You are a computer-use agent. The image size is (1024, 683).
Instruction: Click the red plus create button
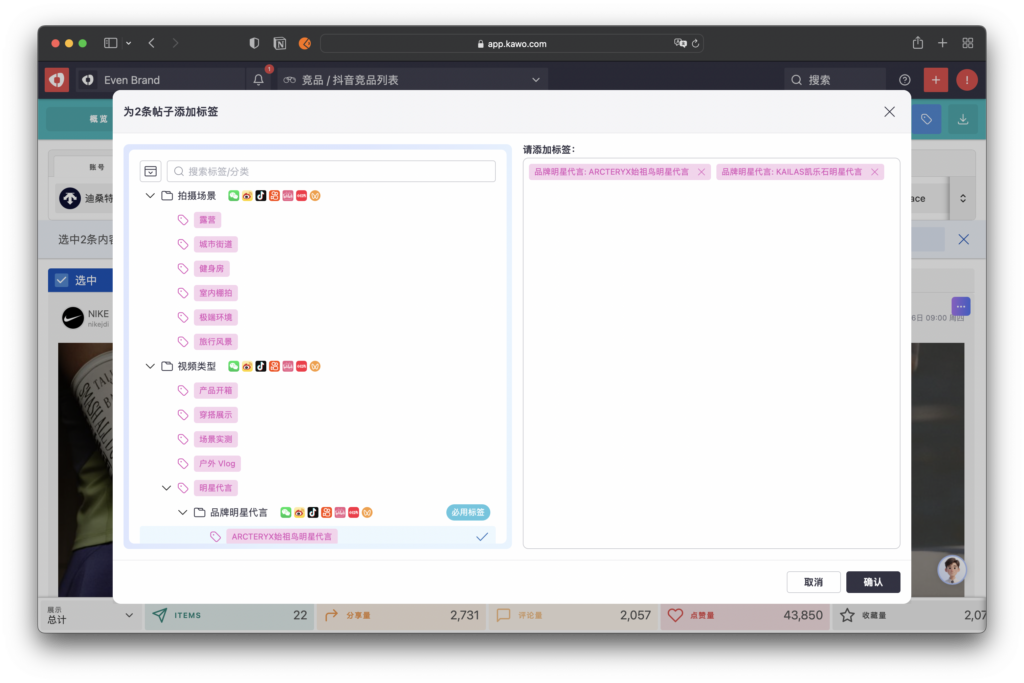point(935,80)
